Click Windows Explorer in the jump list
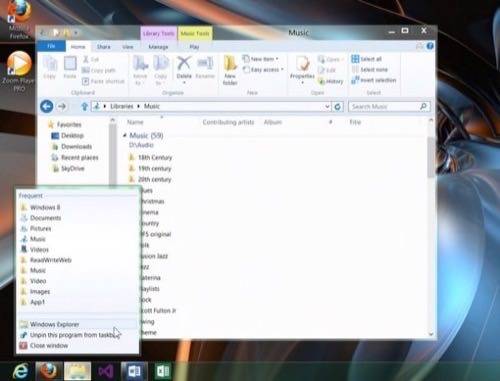Image resolution: width=500 pixels, height=381 pixels. tap(78, 324)
